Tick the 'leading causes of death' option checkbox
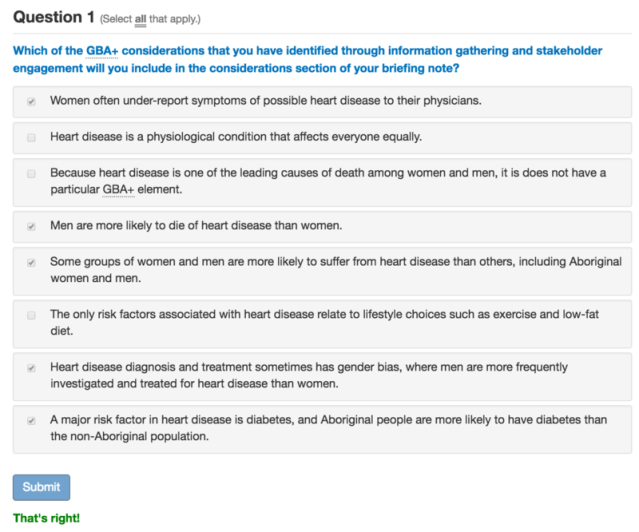This screenshot has height=532, width=639. (31, 173)
